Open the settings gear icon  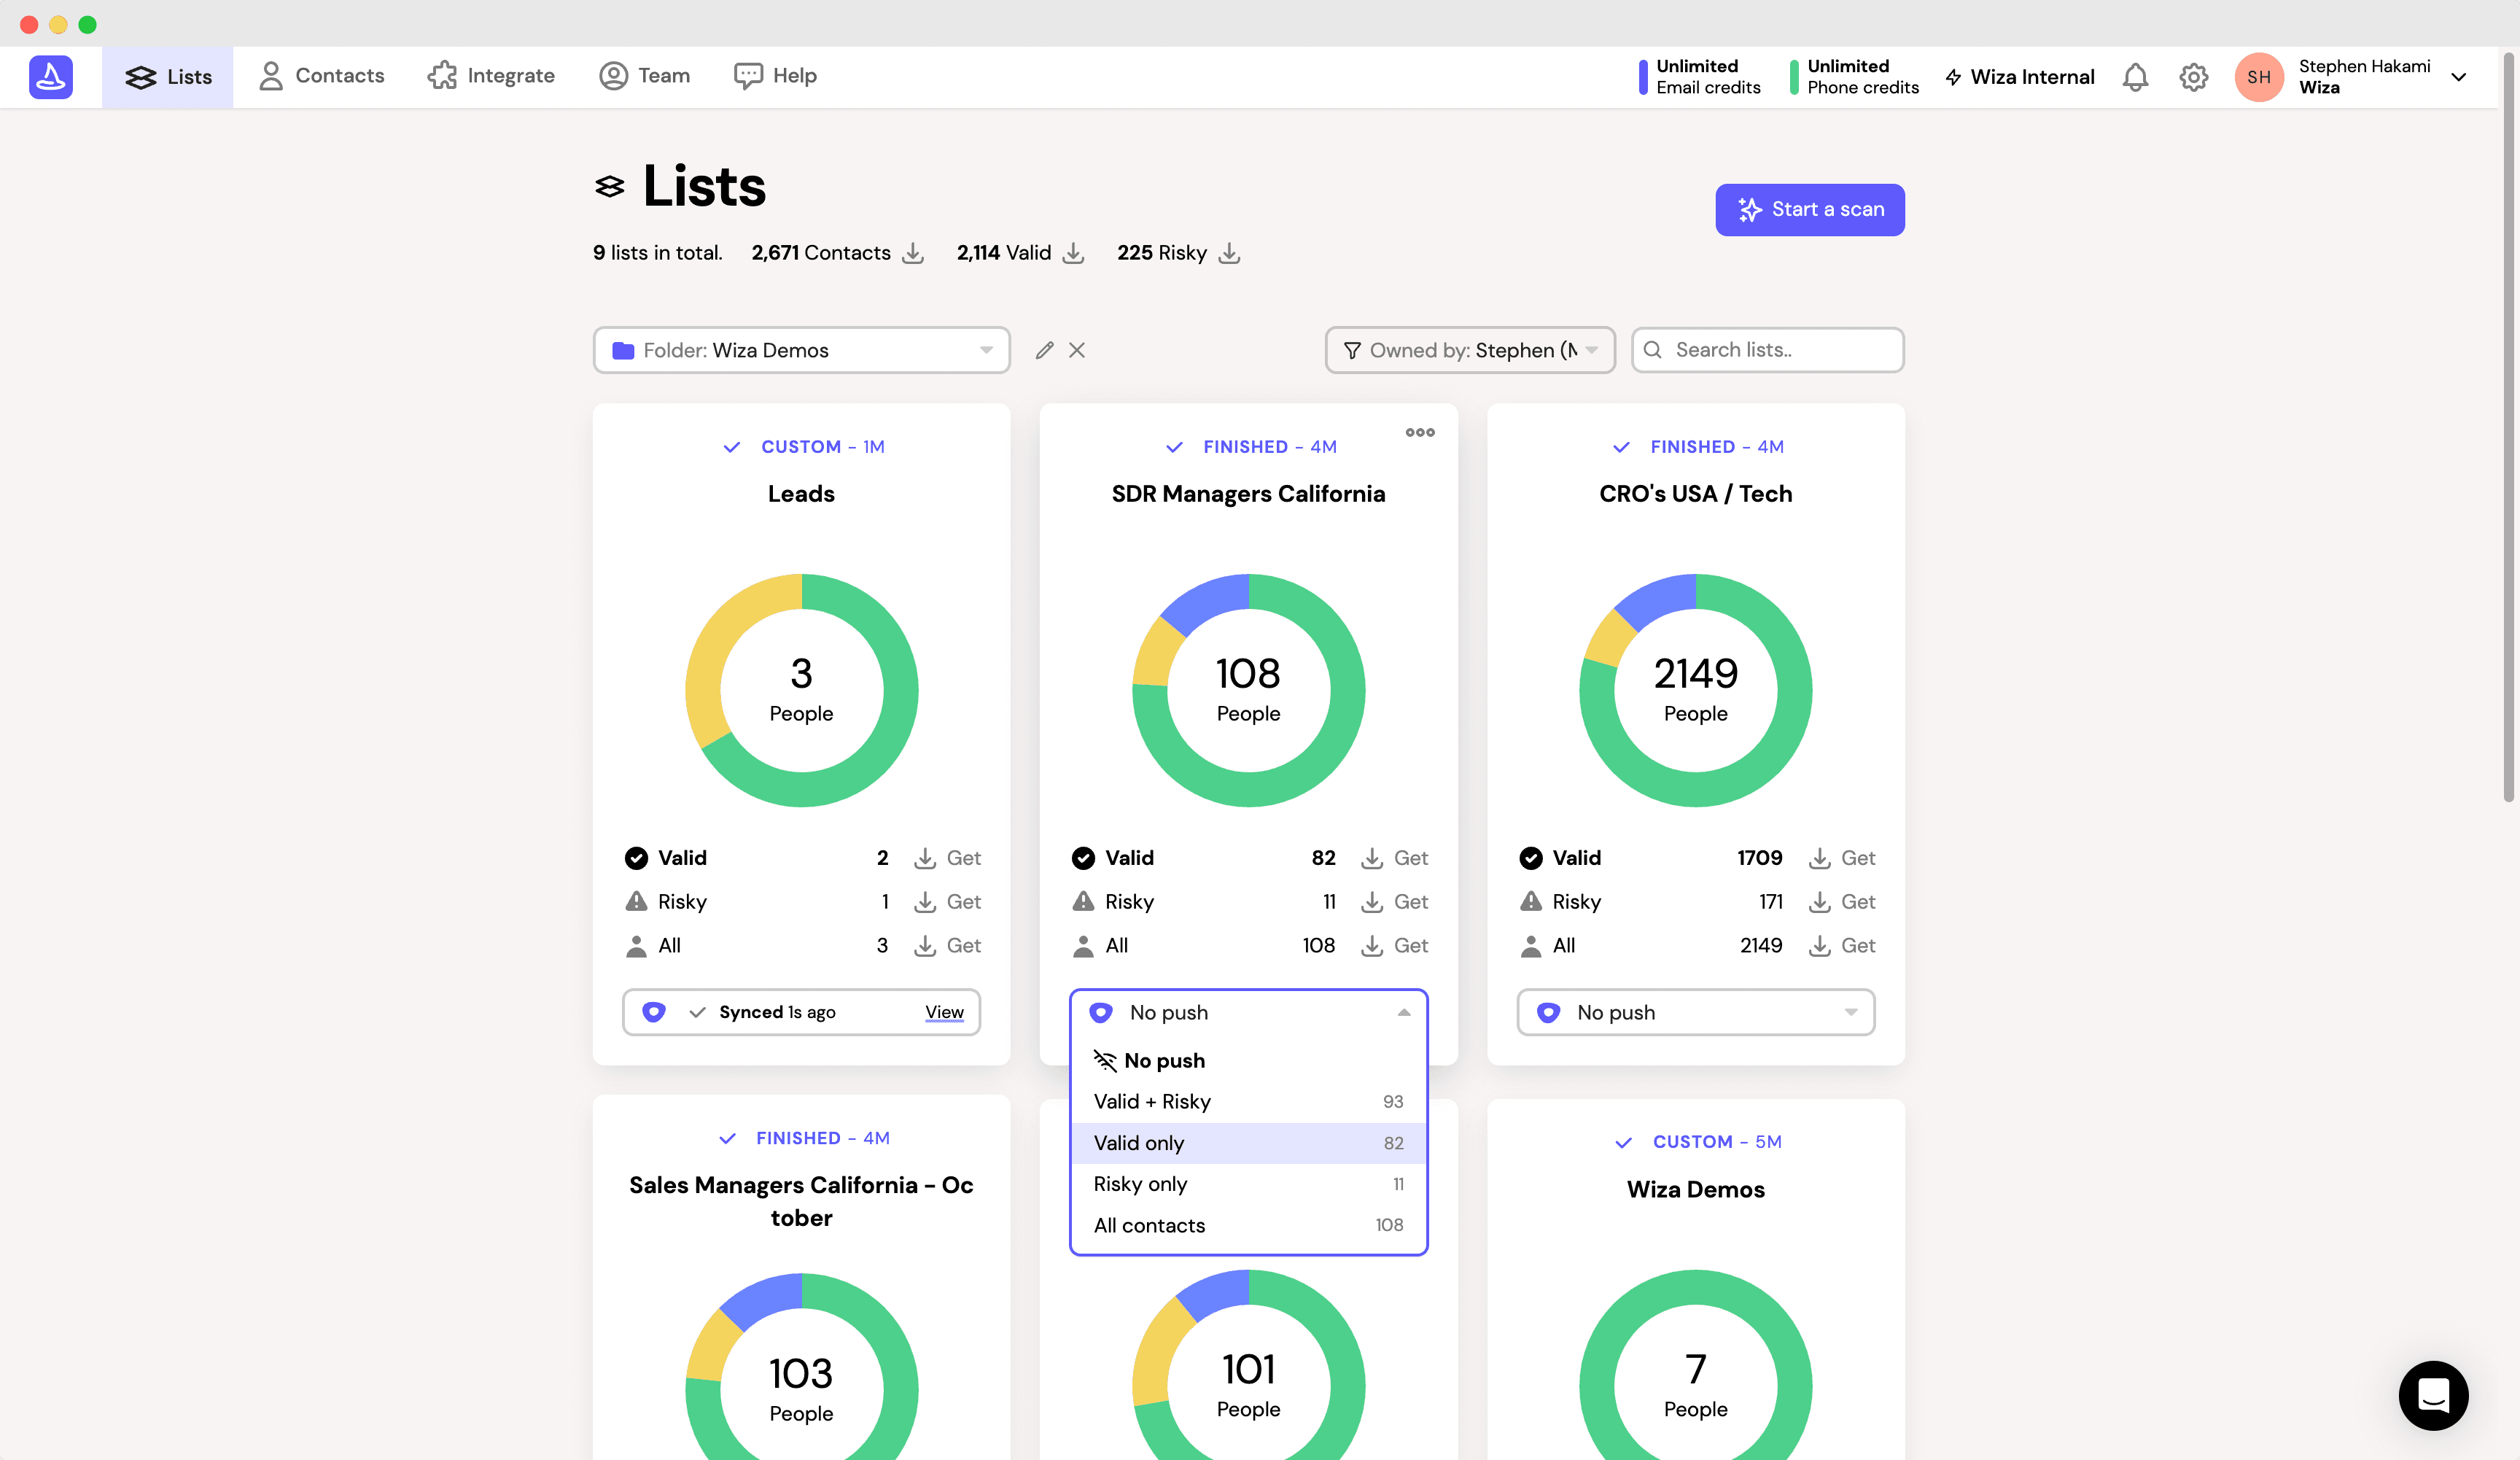coord(2193,77)
